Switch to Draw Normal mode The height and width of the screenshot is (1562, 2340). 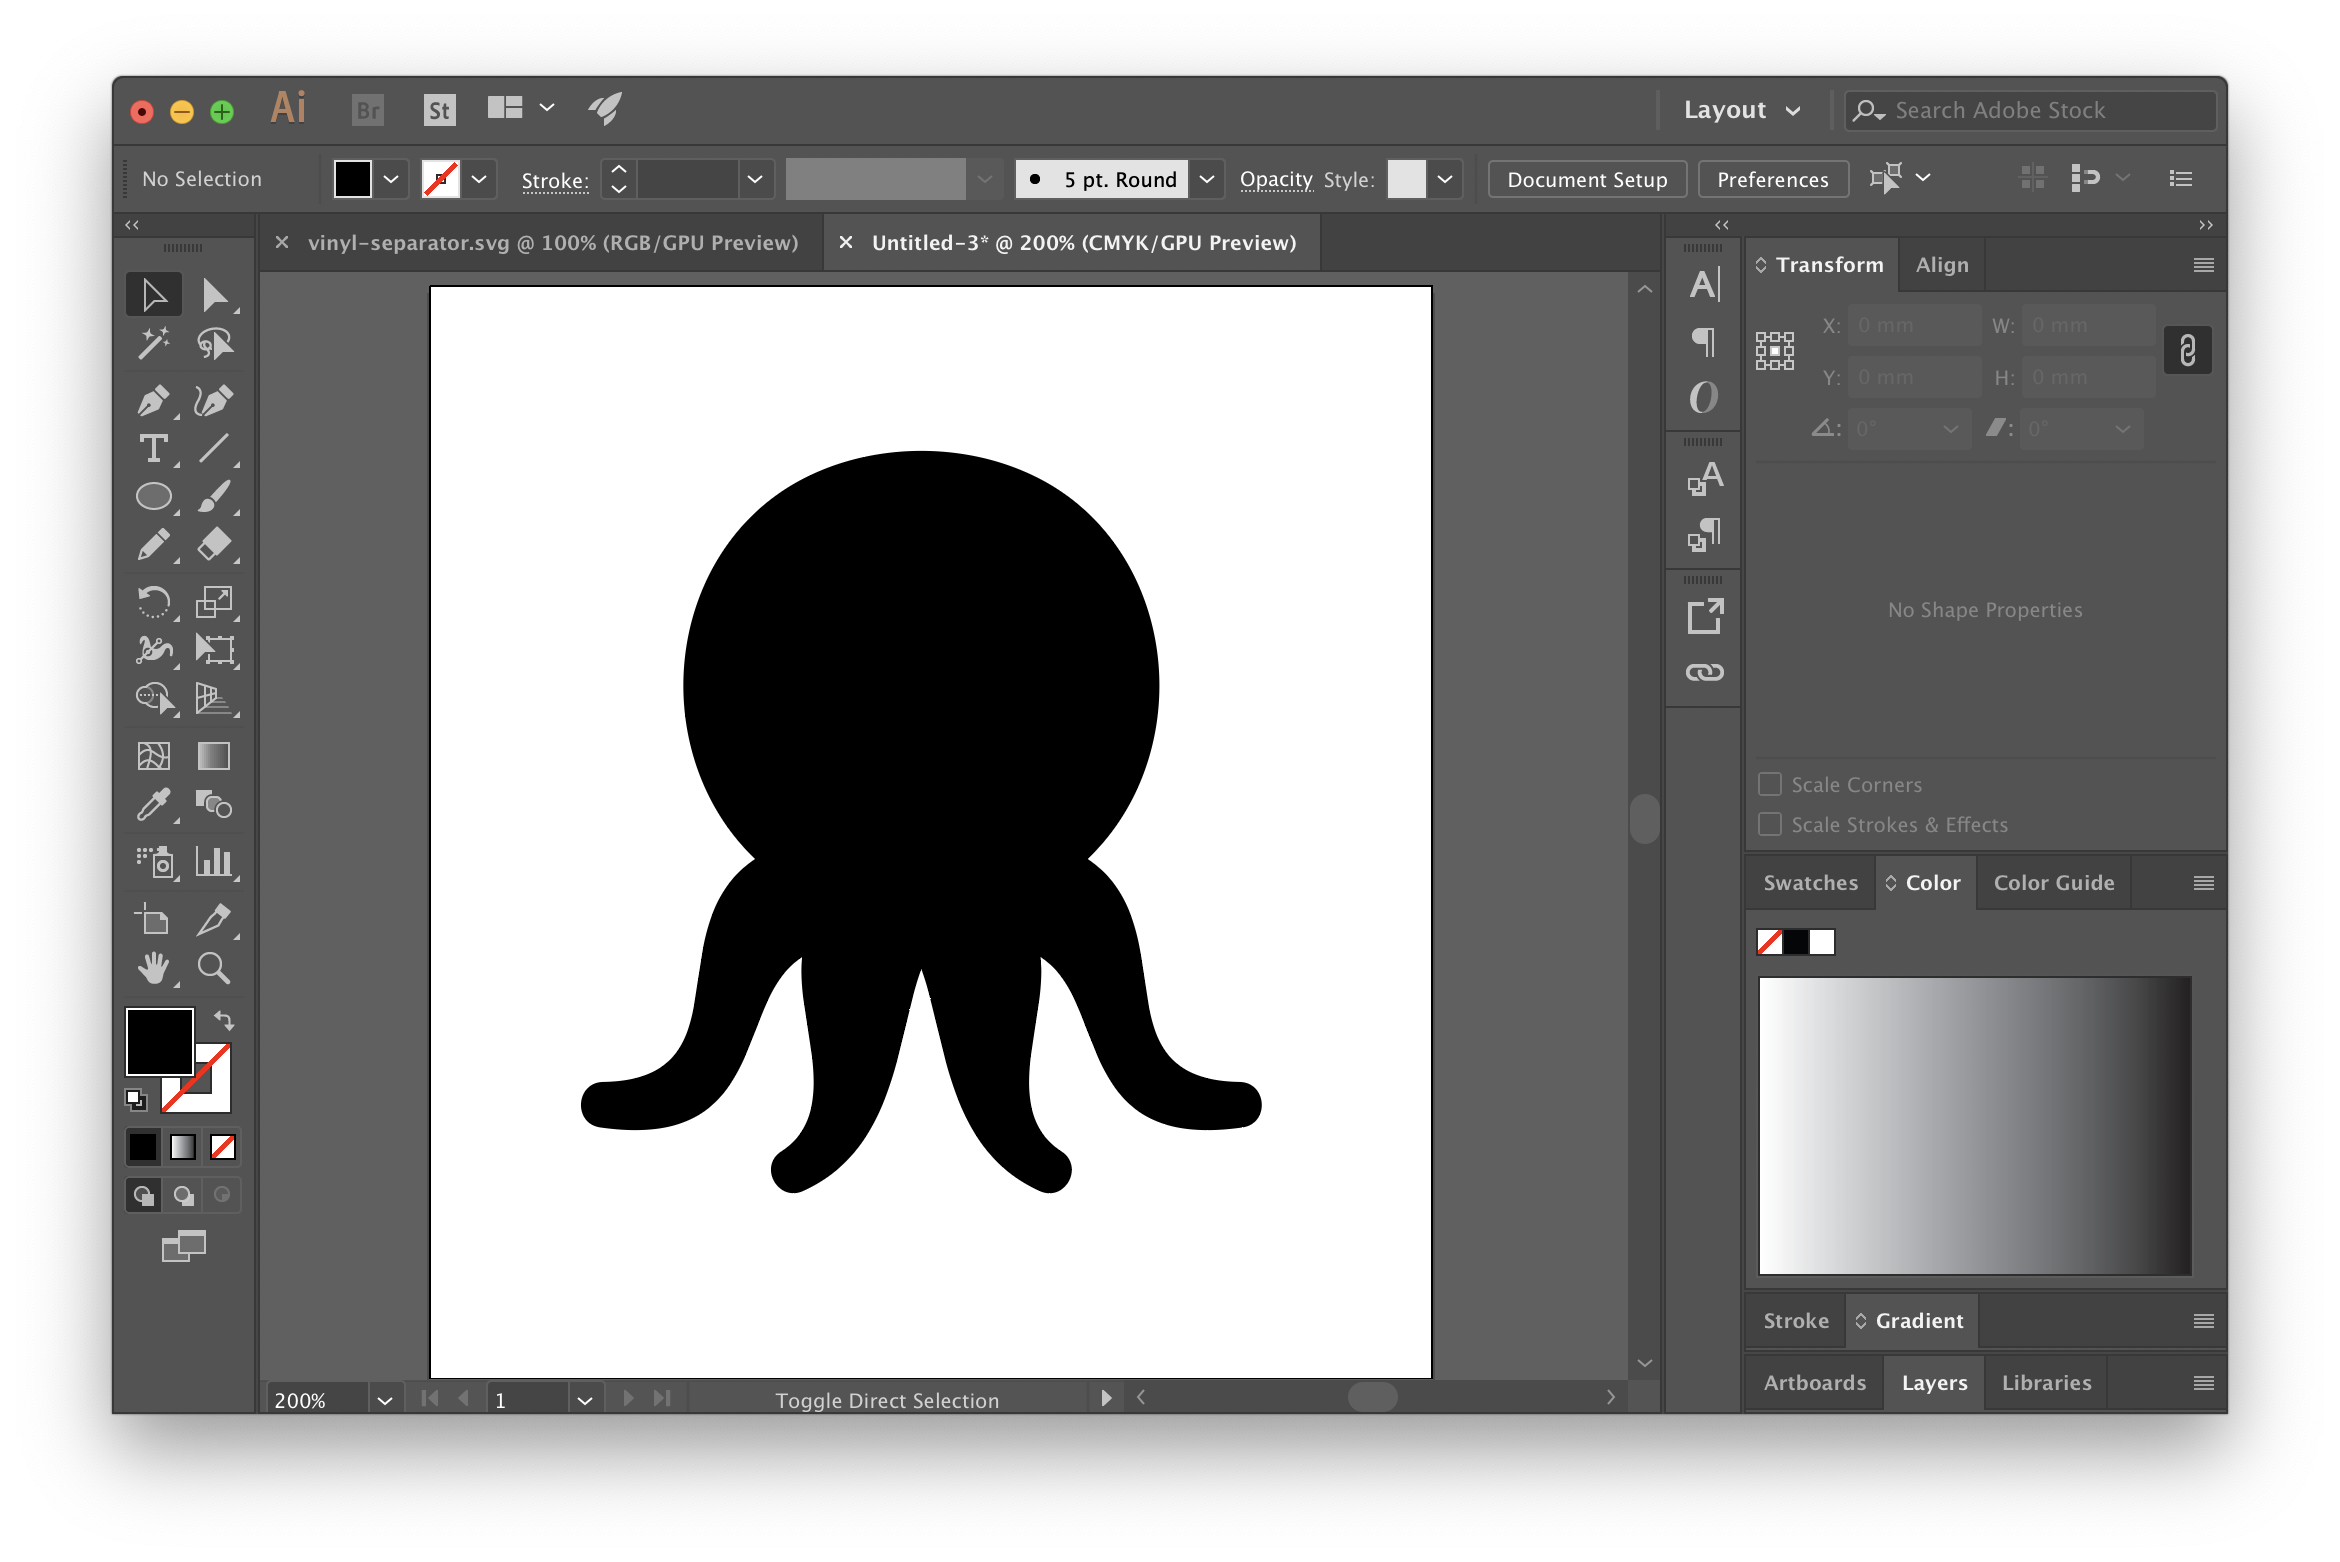[144, 1195]
